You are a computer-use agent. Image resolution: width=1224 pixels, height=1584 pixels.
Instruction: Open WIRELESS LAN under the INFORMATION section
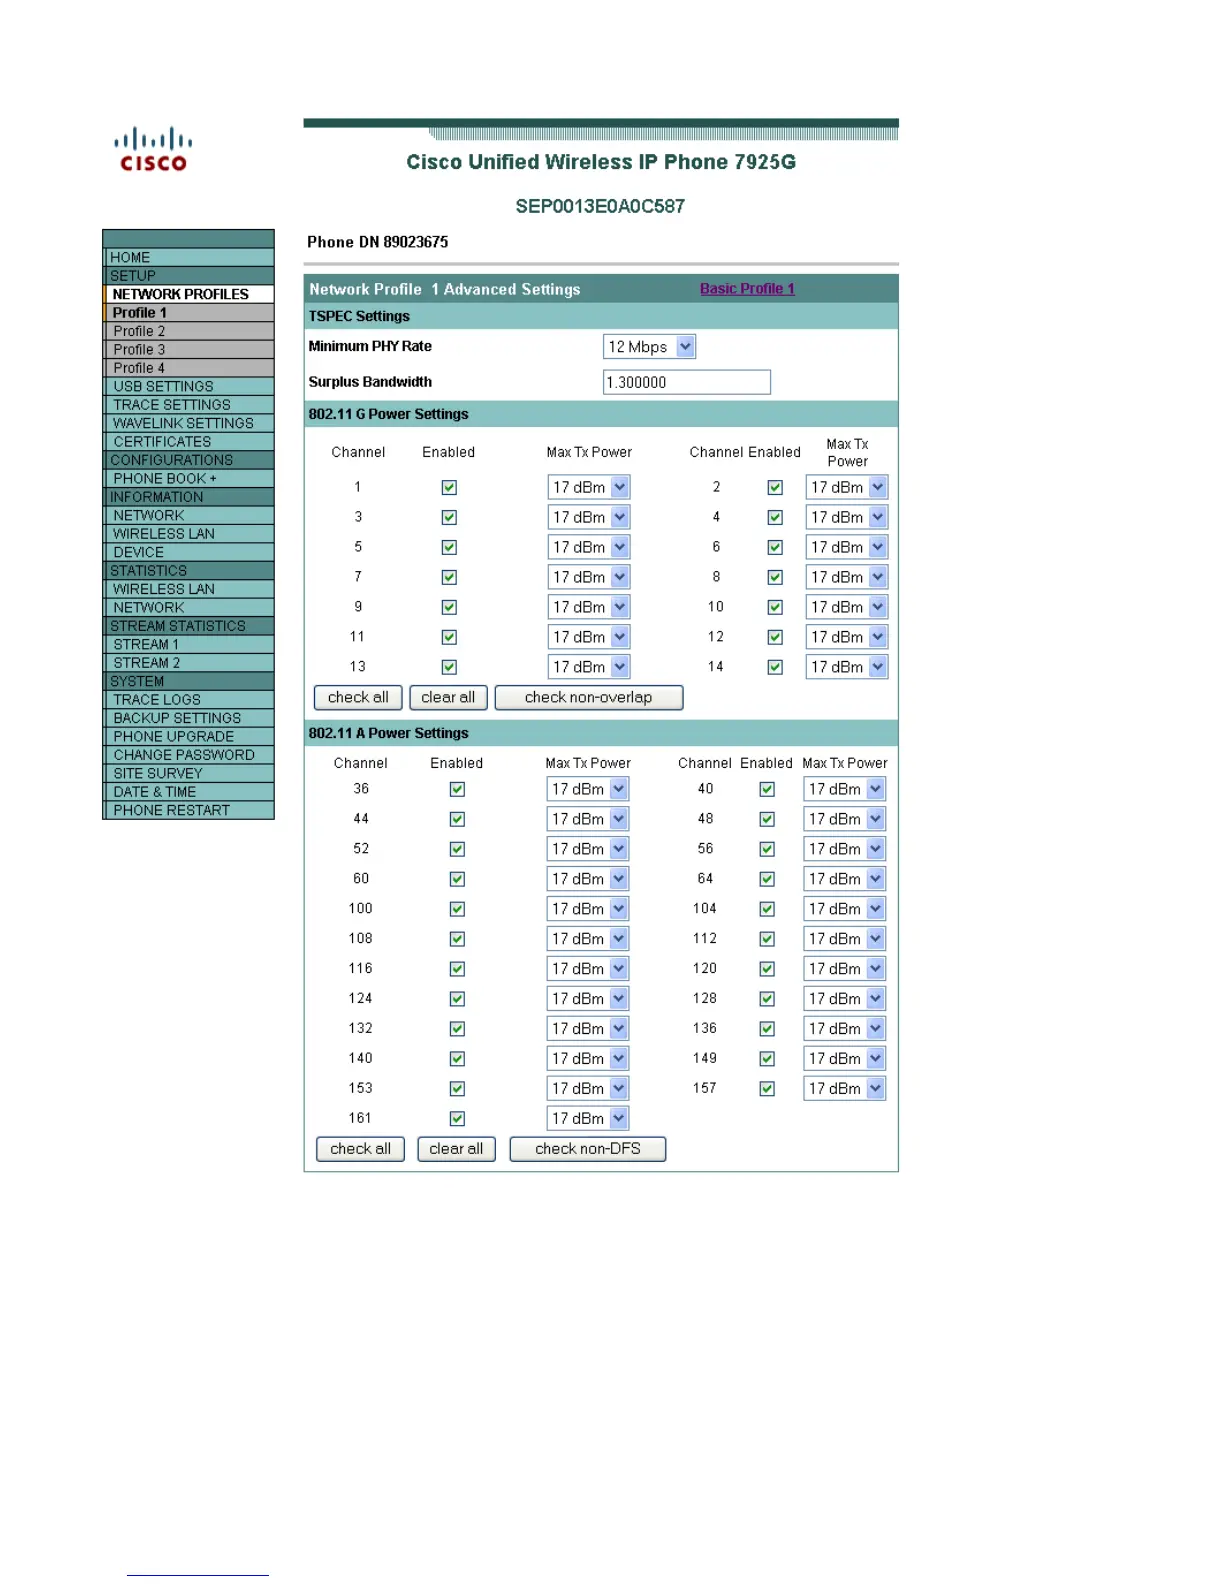[189, 534]
